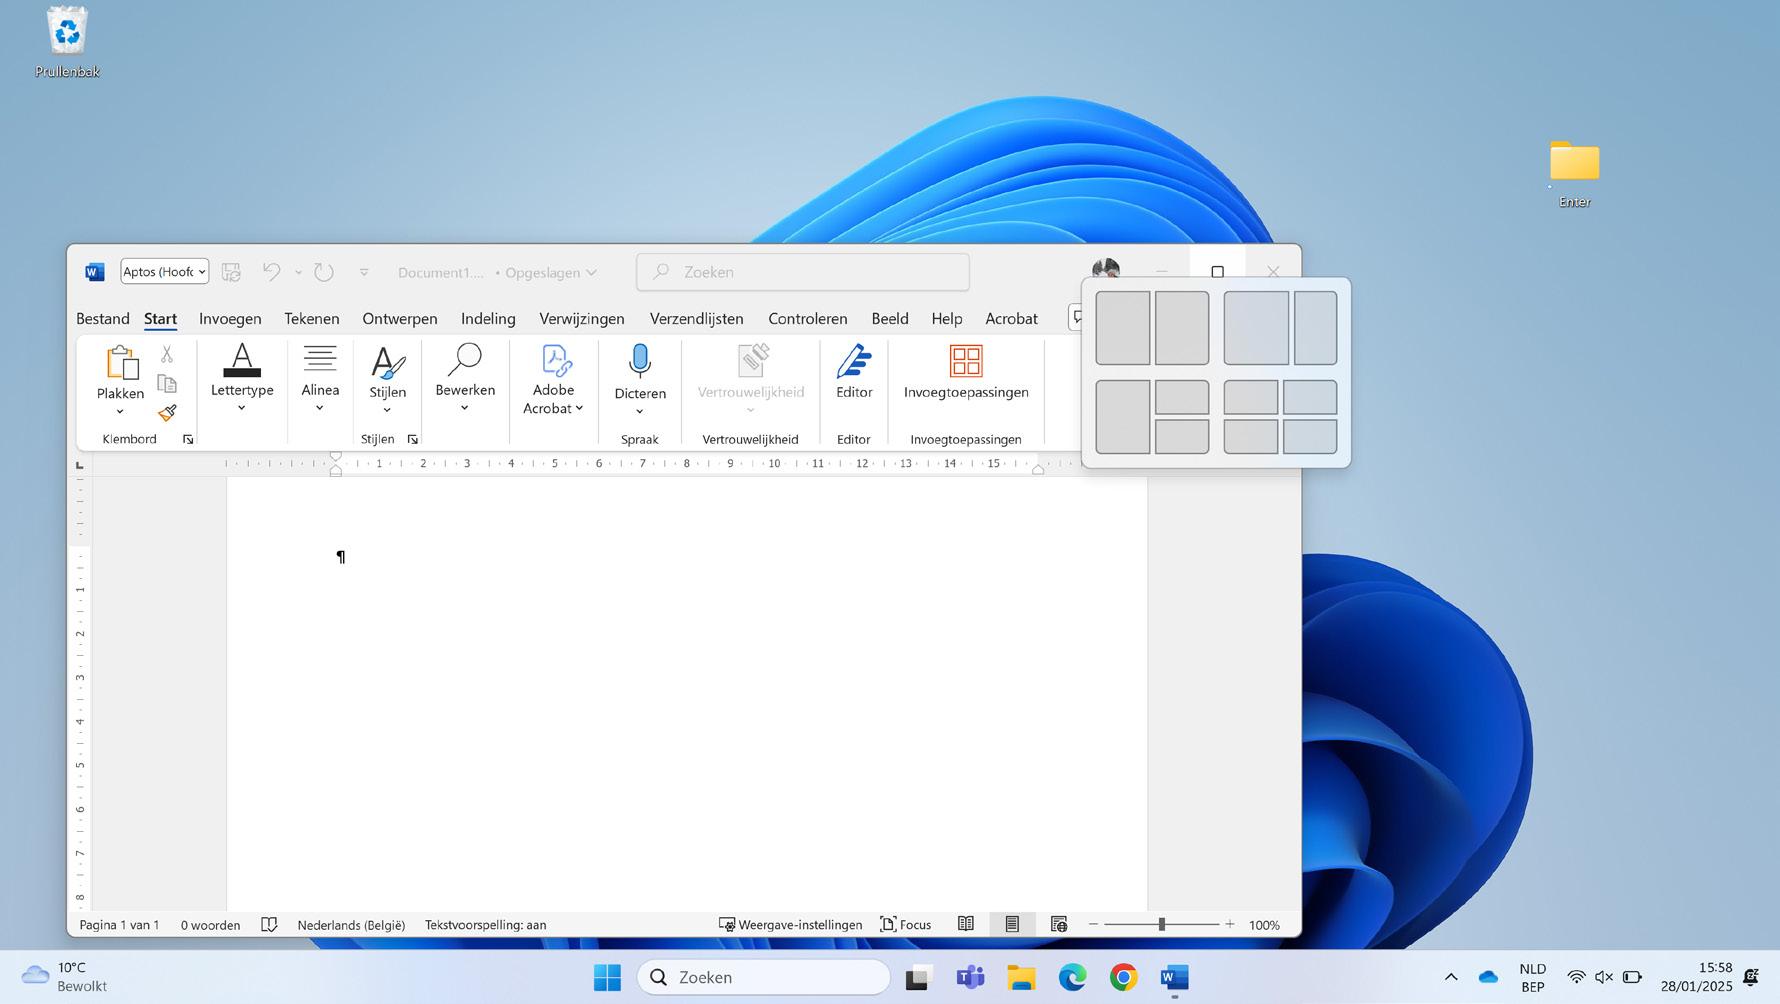Activate the Opmaak kopiëren paintbrush
Image resolution: width=1780 pixels, height=1004 pixels.
167,413
